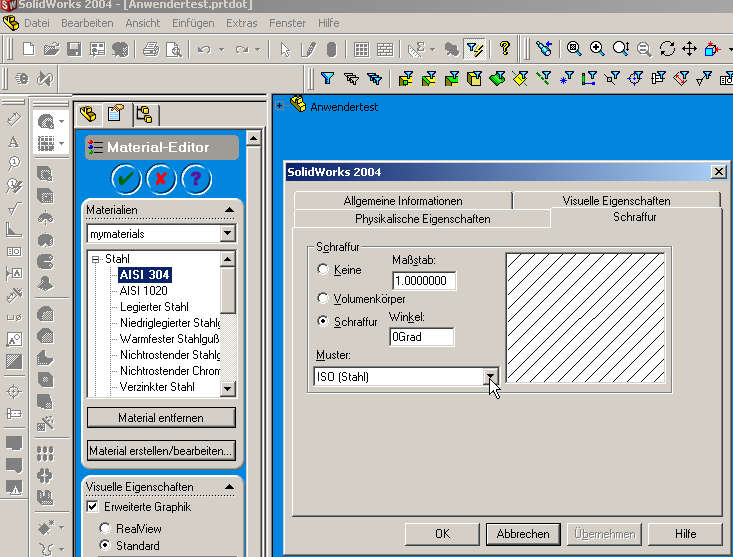Click the first blue selection filter funnel icon

point(328,78)
